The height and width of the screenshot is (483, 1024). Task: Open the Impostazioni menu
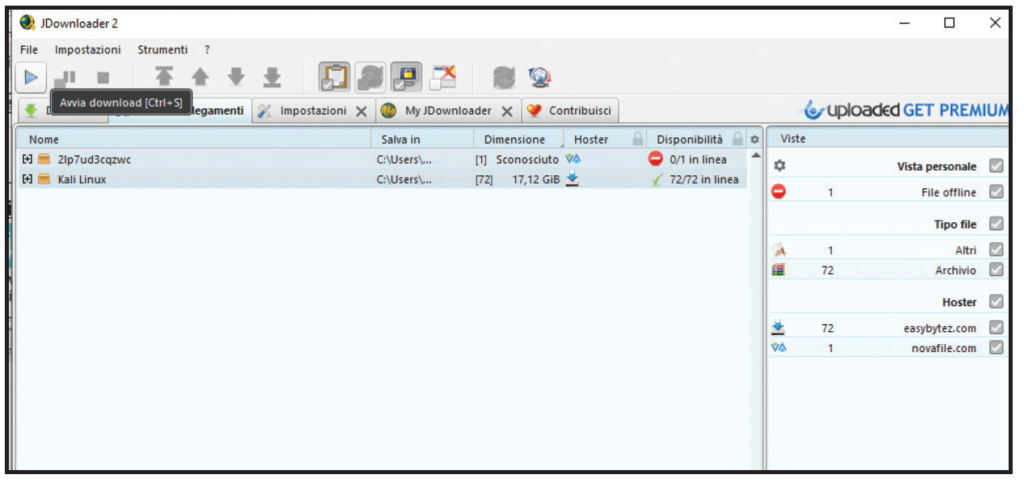(x=88, y=50)
